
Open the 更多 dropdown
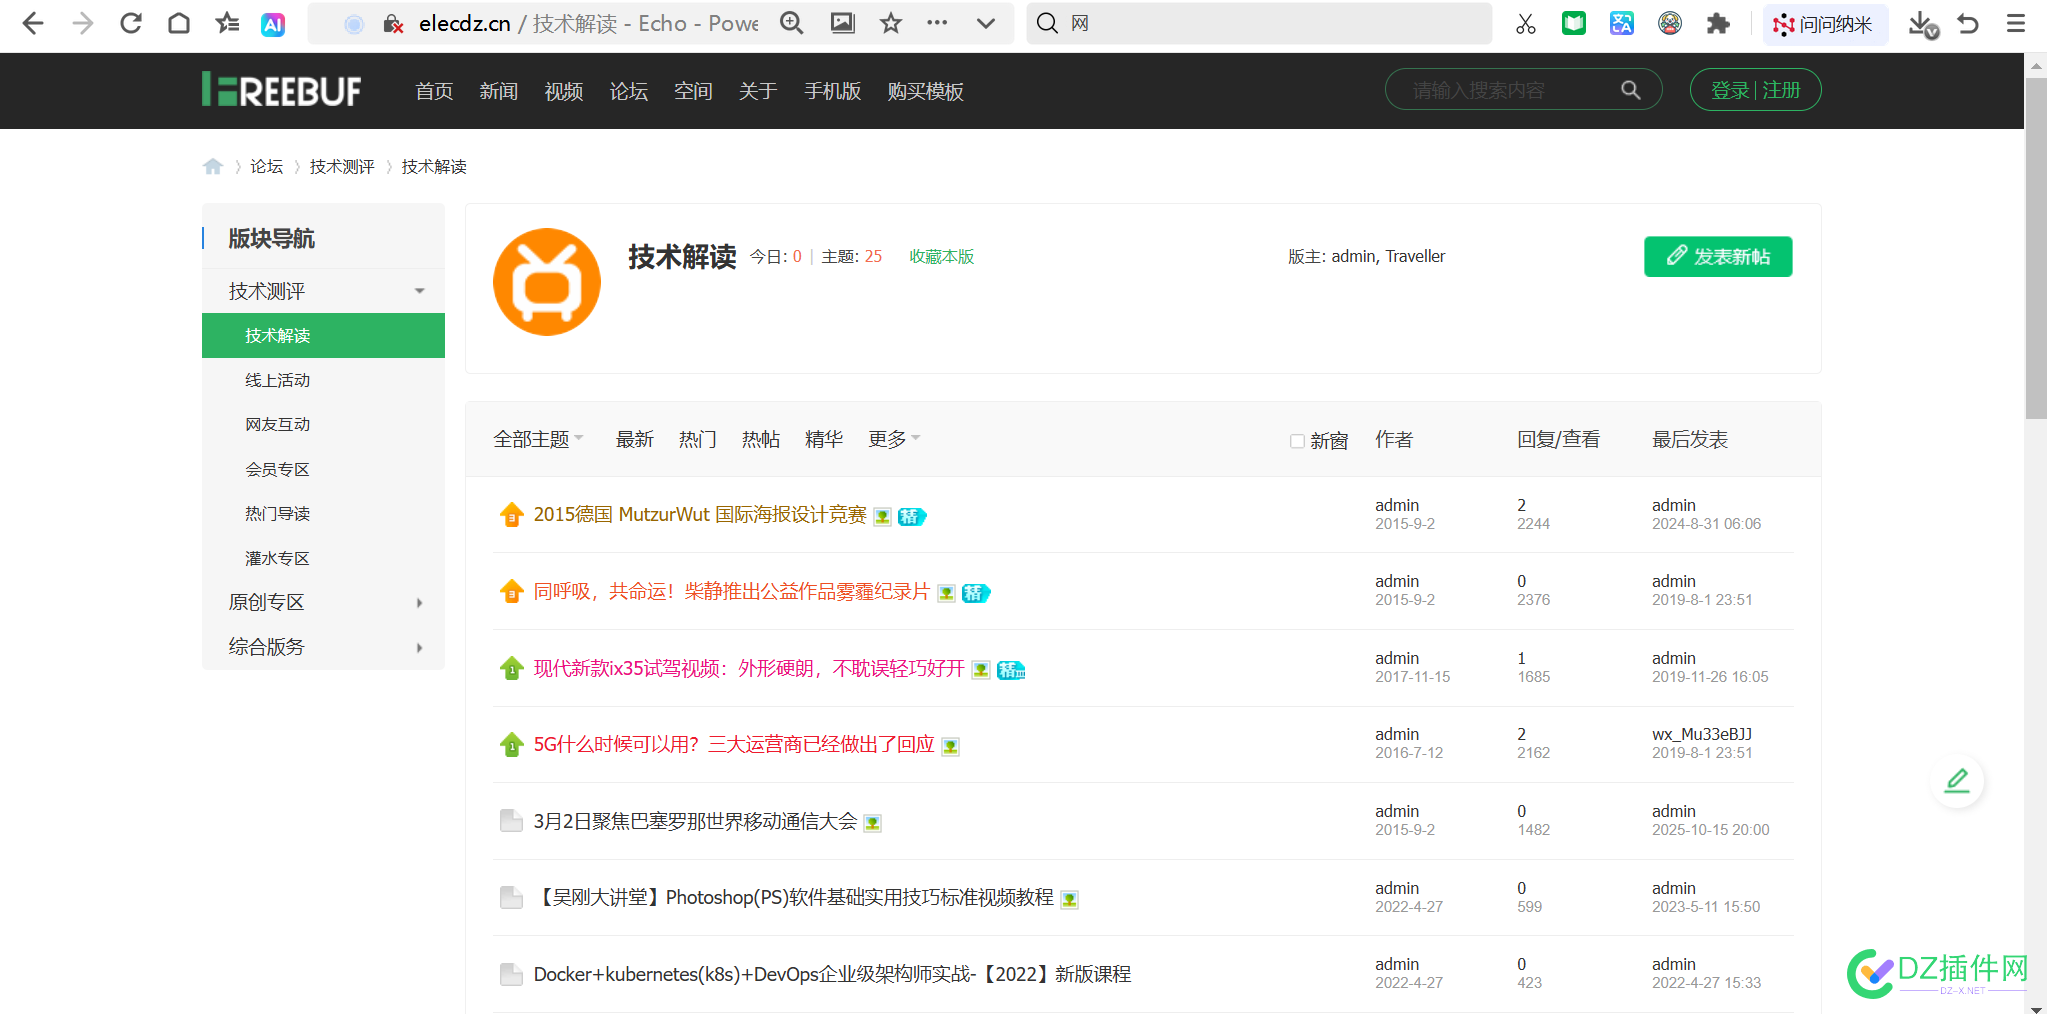click(893, 439)
